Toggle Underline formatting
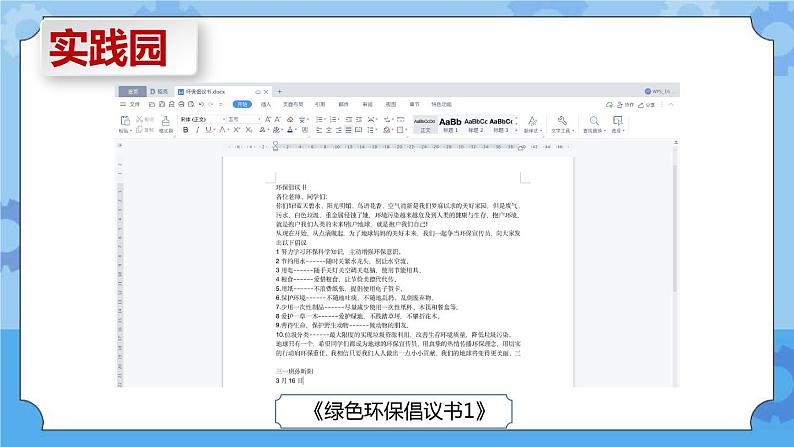The width and height of the screenshot is (794, 447). pyautogui.click(x=208, y=130)
